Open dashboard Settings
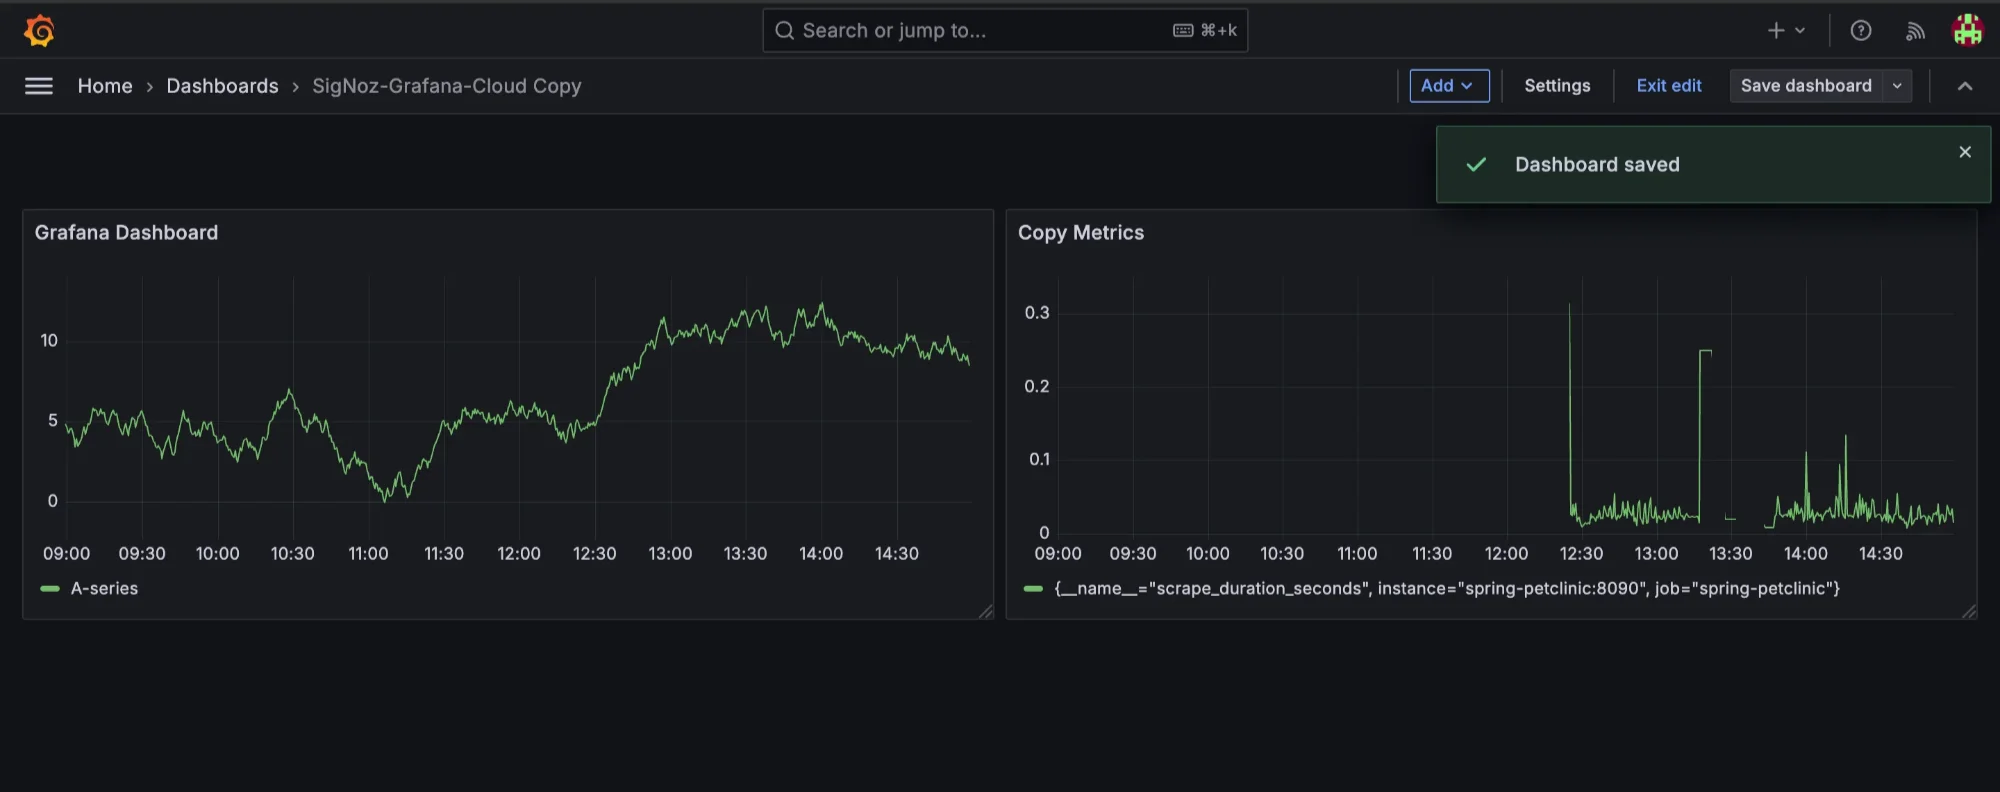This screenshot has width=2000, height=792. pos(1557,86)
